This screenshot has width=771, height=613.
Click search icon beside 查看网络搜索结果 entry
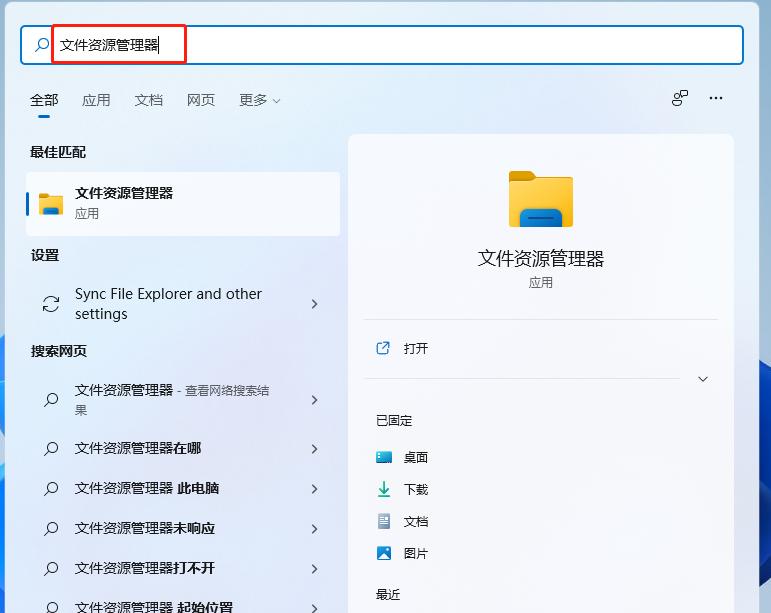click(51, 400)
